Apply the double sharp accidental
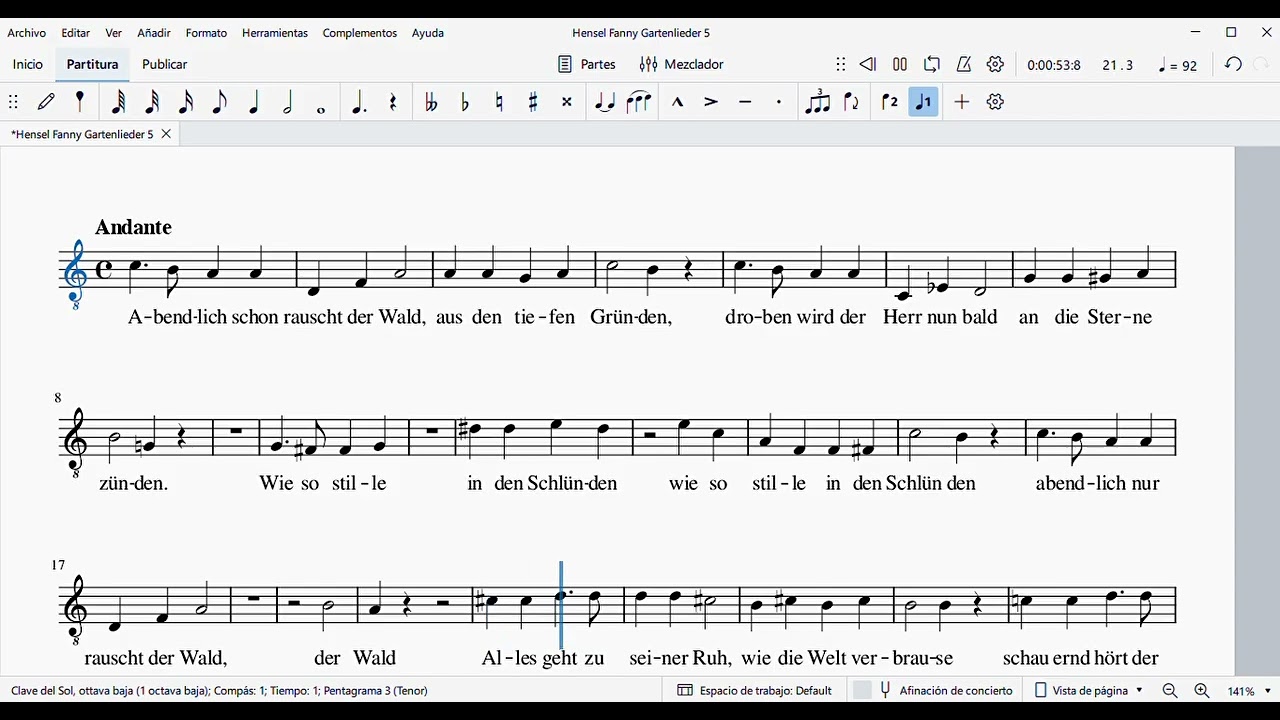1280x720 pixels. click(x=567, y=101)
